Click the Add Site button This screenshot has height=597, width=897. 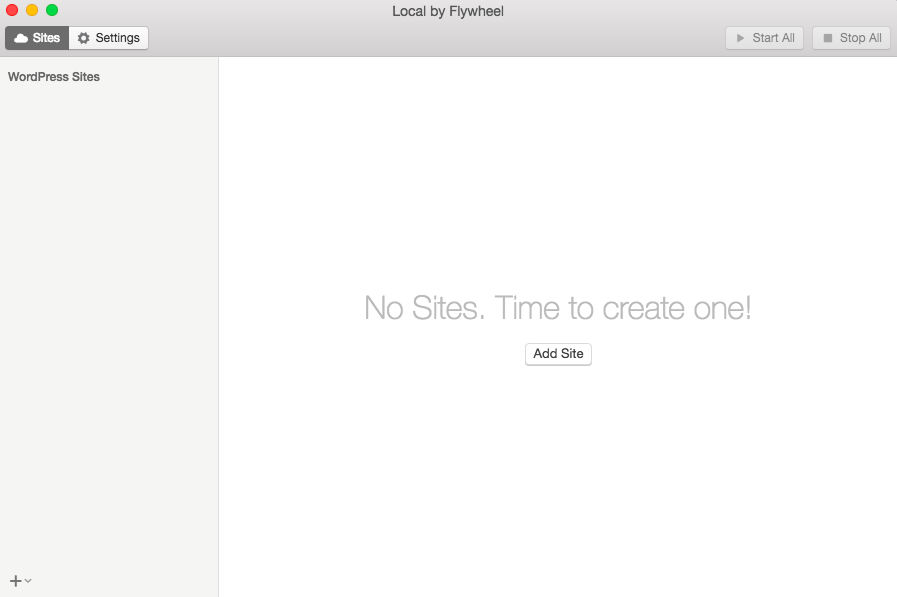[558, 354]
